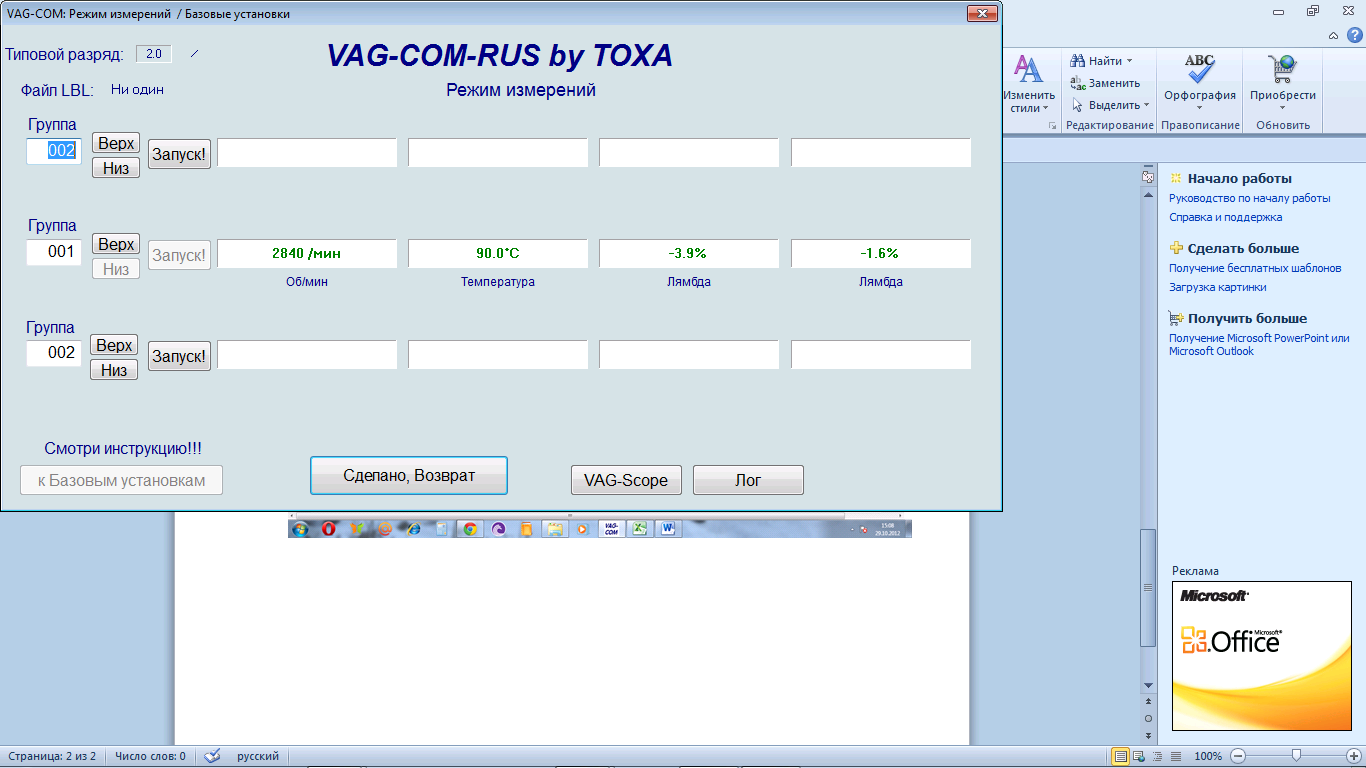Click Запуск! for the first group row

[179, 154]
